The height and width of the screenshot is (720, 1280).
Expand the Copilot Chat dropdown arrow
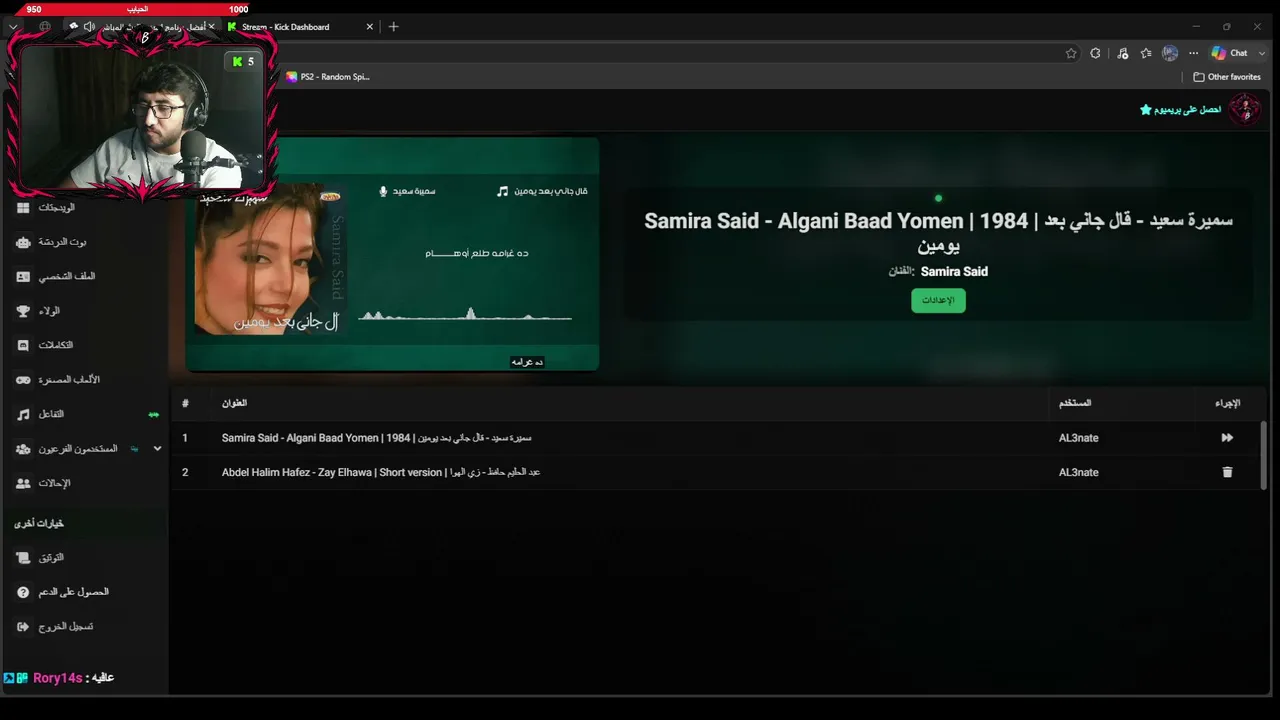[x=1262, y=53]
